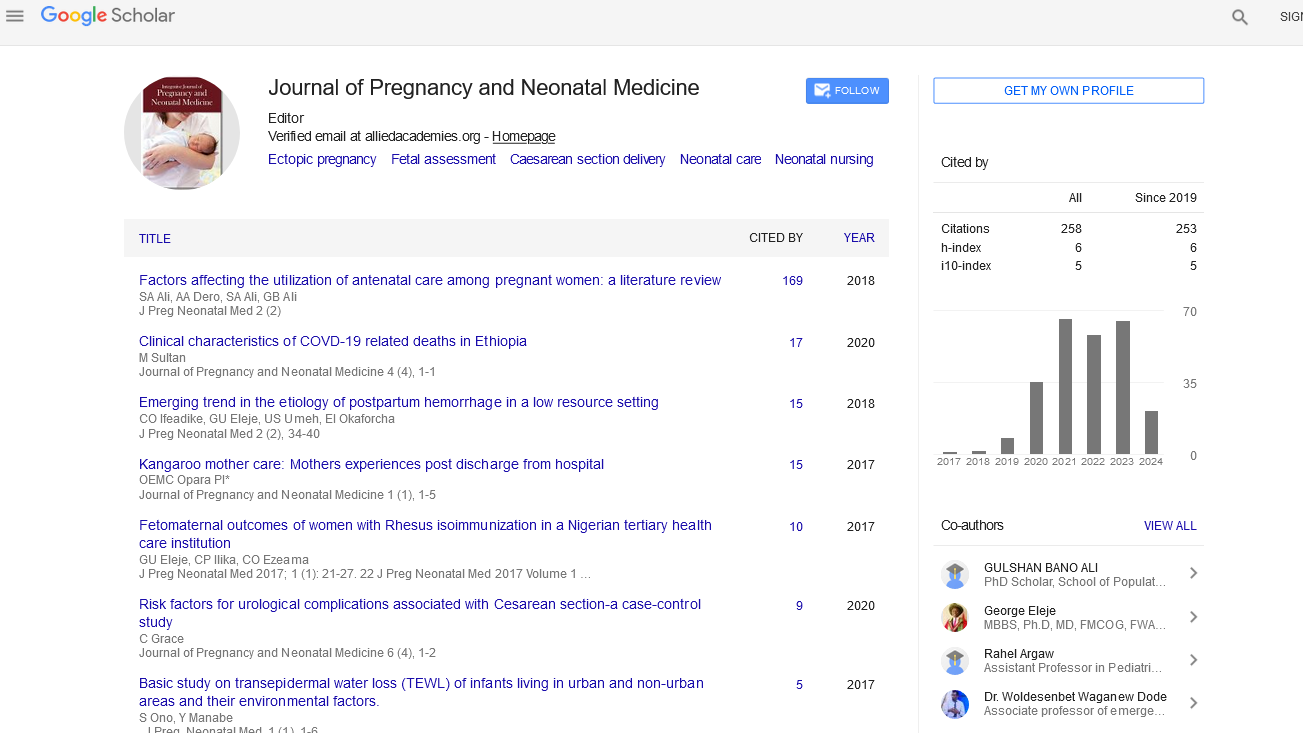Expand chevron next to George Eleje
The image size is (1303, 733).
[1192, 617]
